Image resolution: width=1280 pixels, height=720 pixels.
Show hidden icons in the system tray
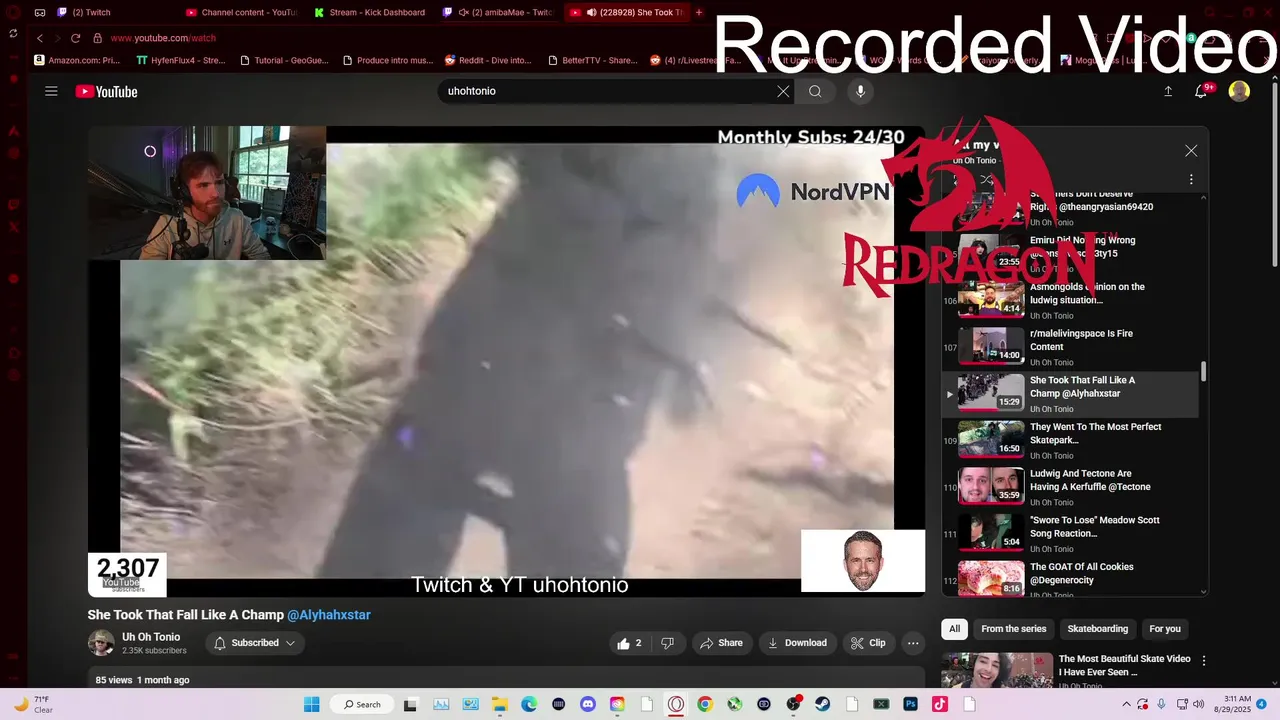pyautogui.click(x=1127, y=704)
